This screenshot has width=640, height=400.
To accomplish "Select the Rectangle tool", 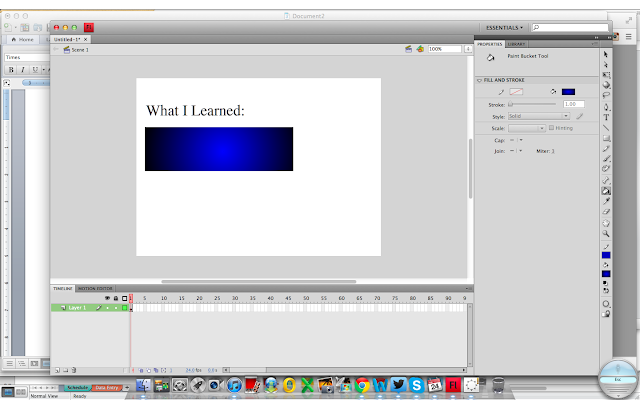I will [x=606, y=138].
